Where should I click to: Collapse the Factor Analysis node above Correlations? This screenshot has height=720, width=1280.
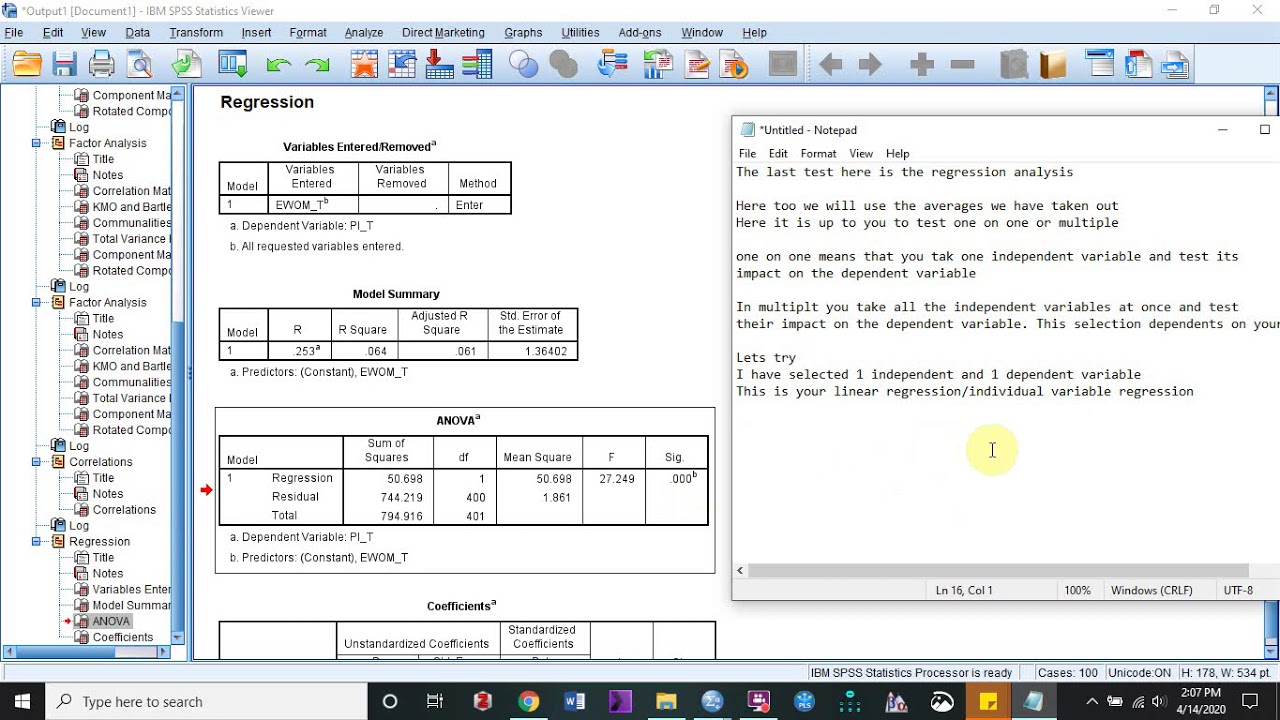click(x=36, y=303)
